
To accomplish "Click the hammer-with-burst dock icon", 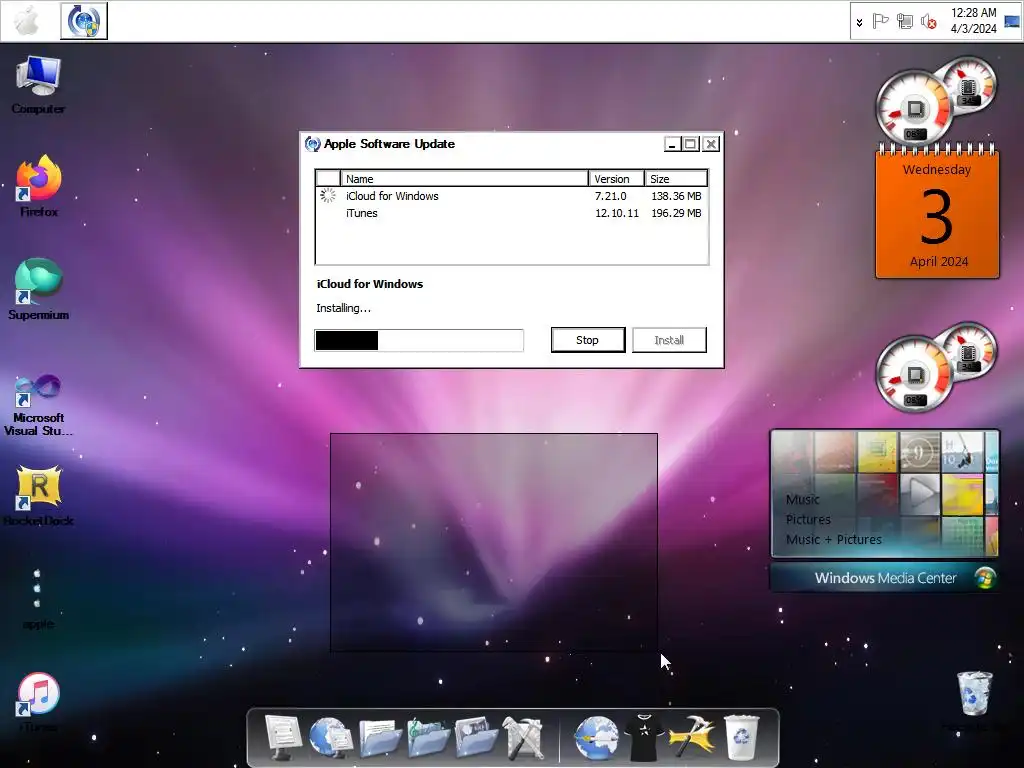I will tap(692, 737).
